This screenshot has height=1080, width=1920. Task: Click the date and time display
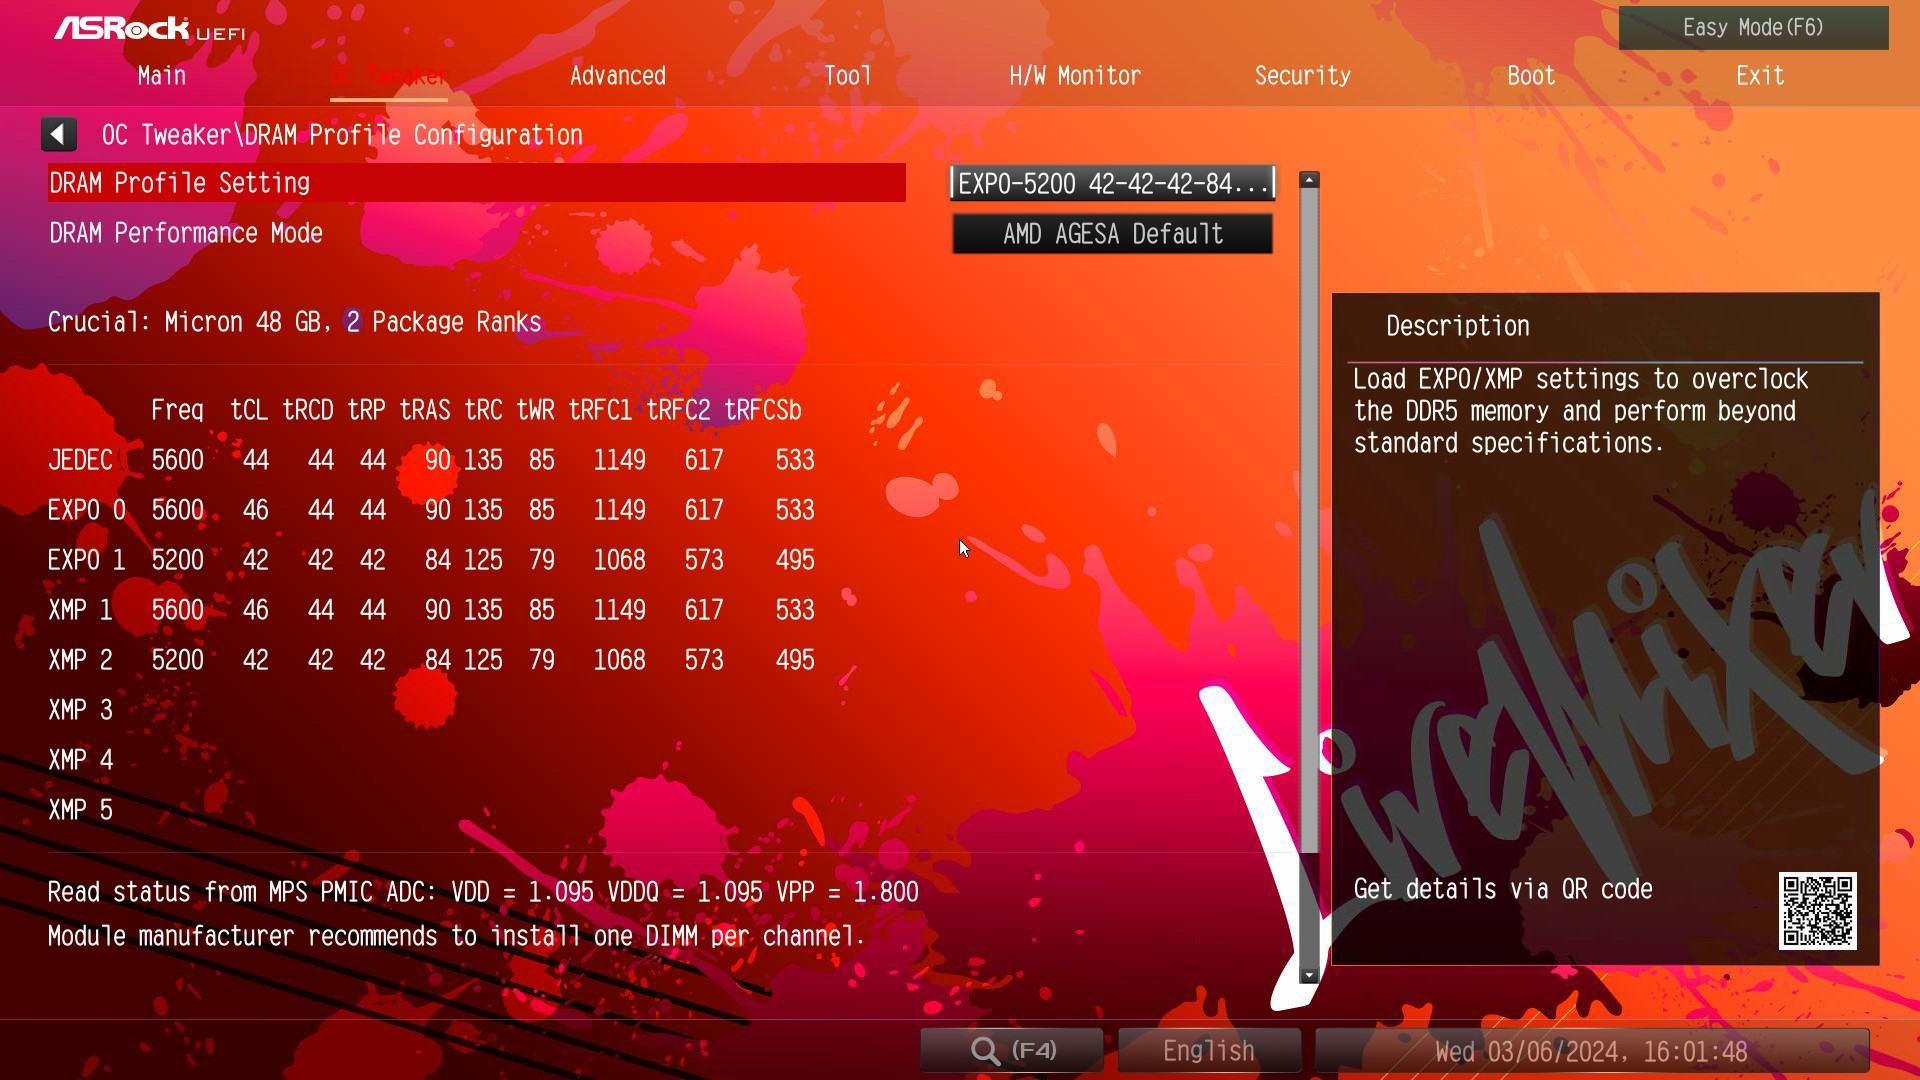(x=1591, y=1051)
